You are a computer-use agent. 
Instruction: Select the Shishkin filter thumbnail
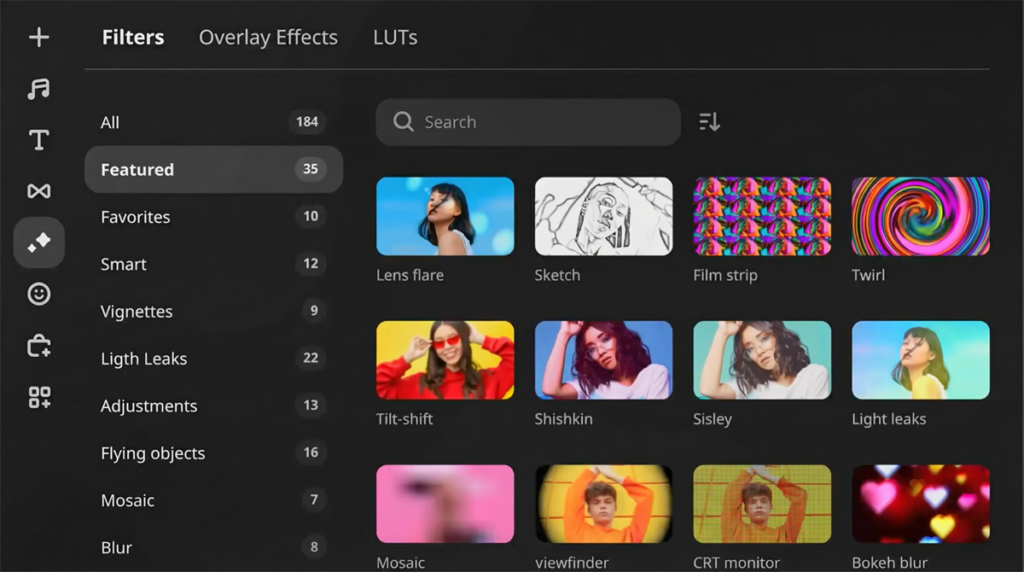[603, 360]
